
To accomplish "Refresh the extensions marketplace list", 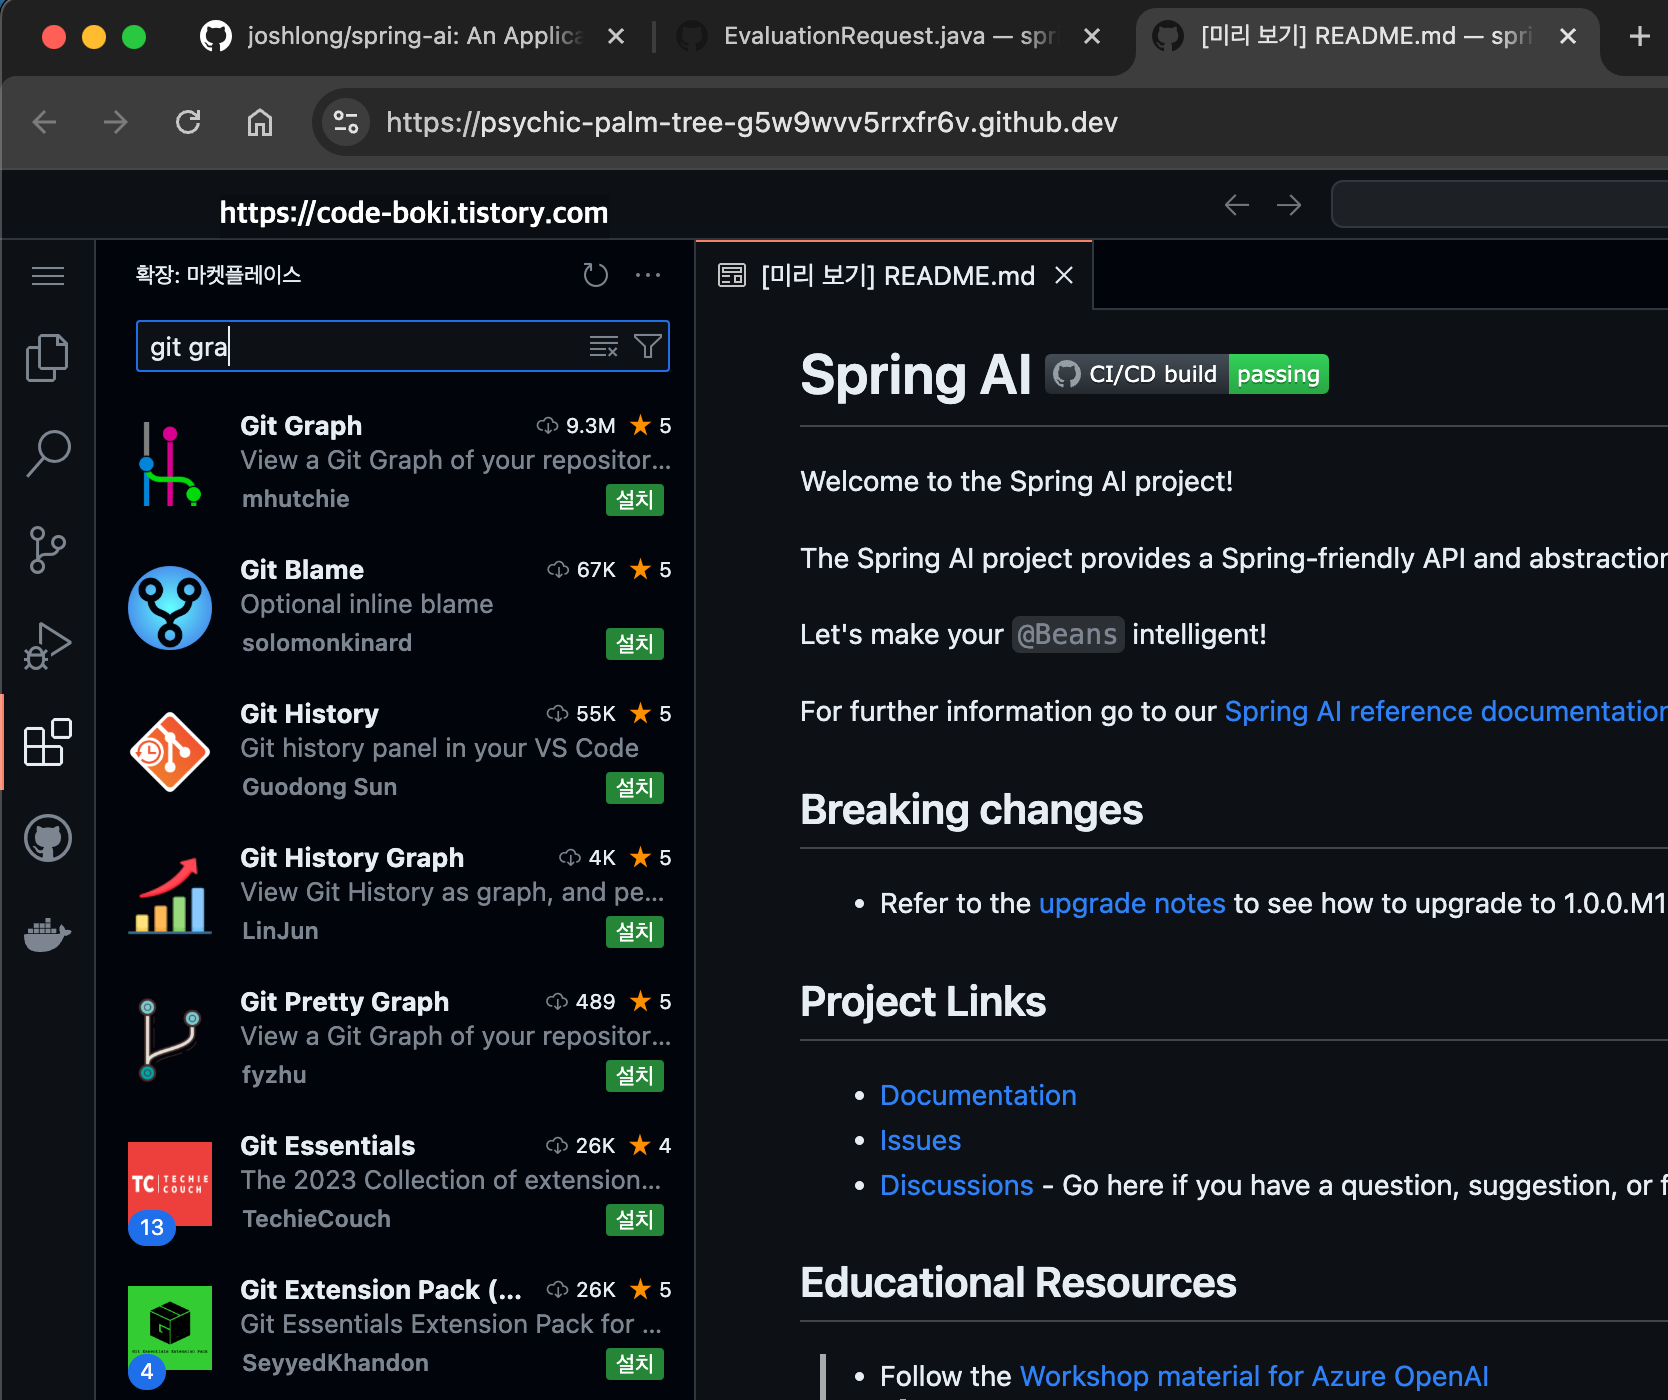I will coord(596,275).
